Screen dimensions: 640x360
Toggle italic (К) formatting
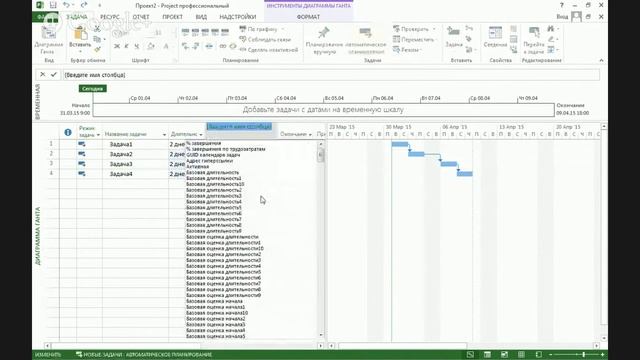127,46
